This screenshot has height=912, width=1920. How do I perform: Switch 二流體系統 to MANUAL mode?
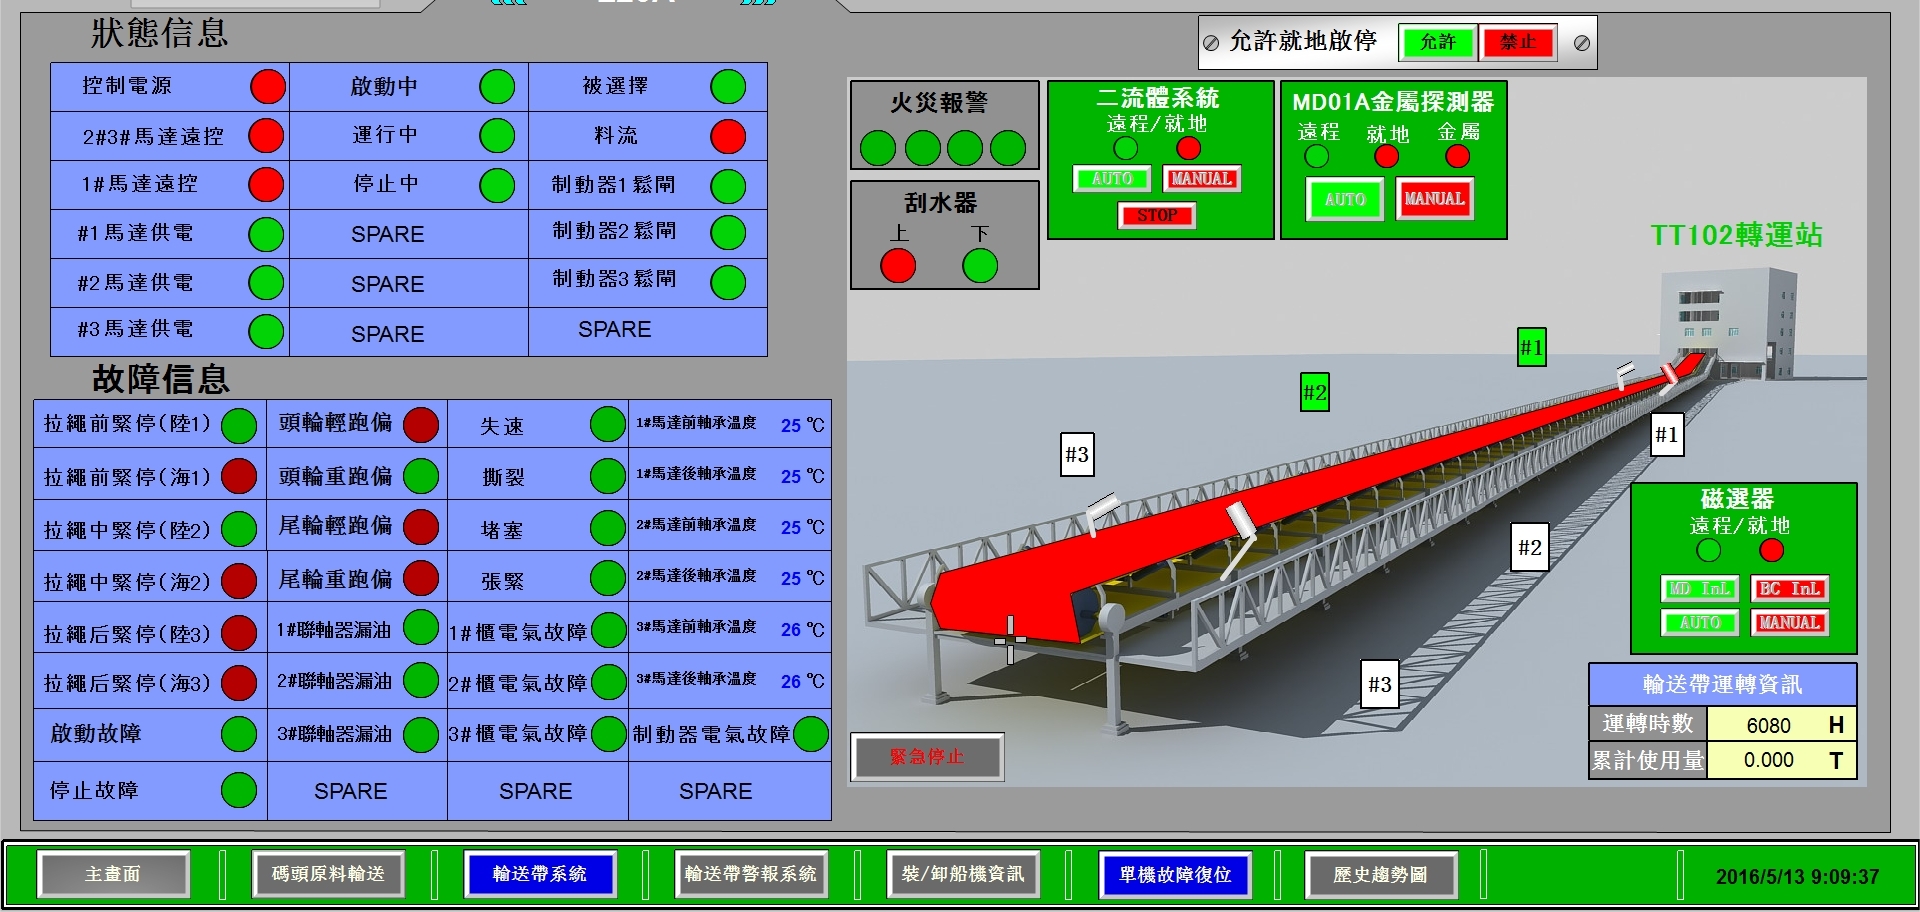coord(1200,179)
